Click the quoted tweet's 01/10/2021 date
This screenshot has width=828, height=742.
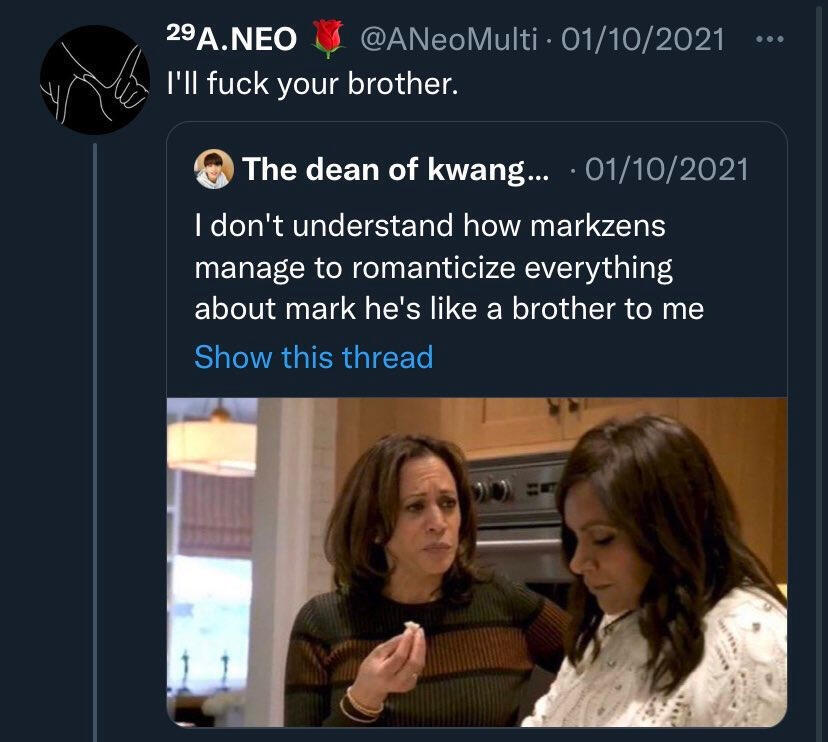[668, 169]
